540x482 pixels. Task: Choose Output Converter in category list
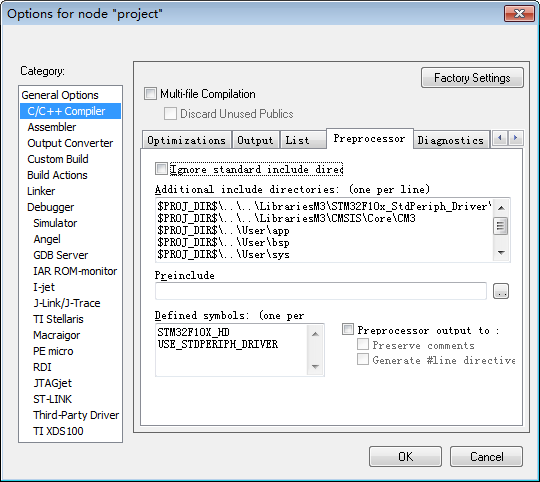(70, 143)
